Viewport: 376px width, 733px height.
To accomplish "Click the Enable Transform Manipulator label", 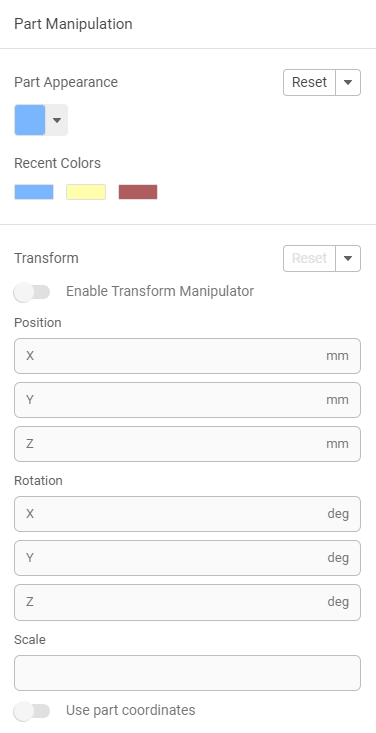I will tap(160, 292).
